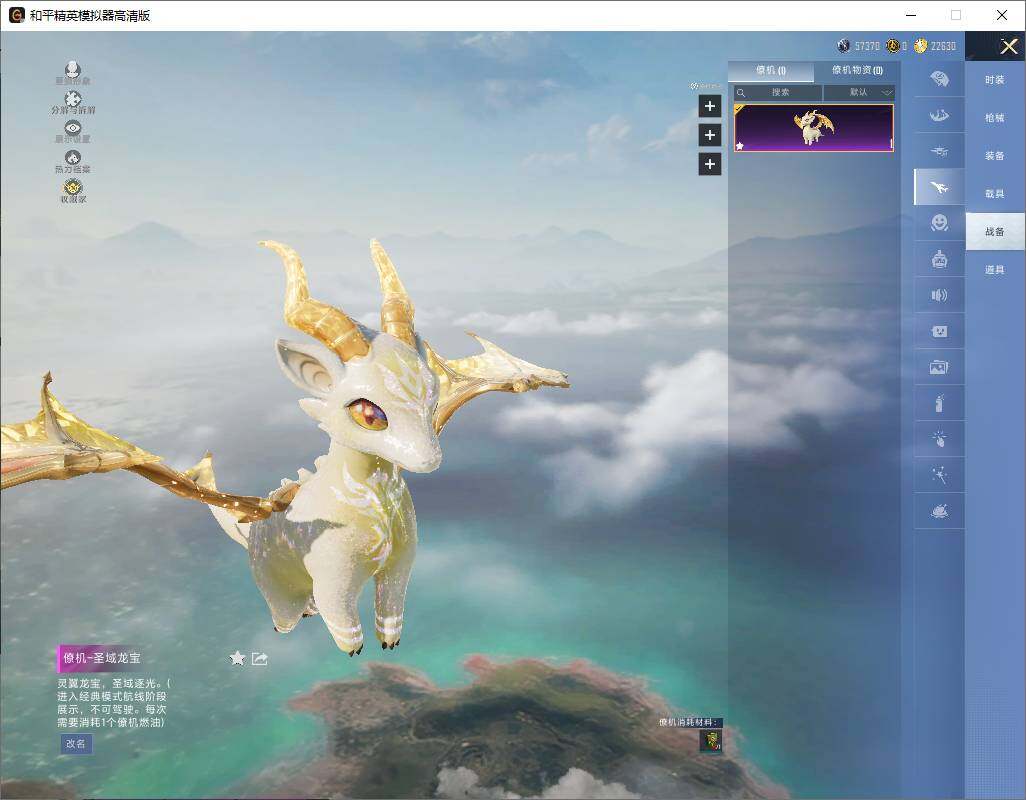Select the dragon wingman thumbnail card
The image size is (1026, 800).
click(x=814, y=128)
